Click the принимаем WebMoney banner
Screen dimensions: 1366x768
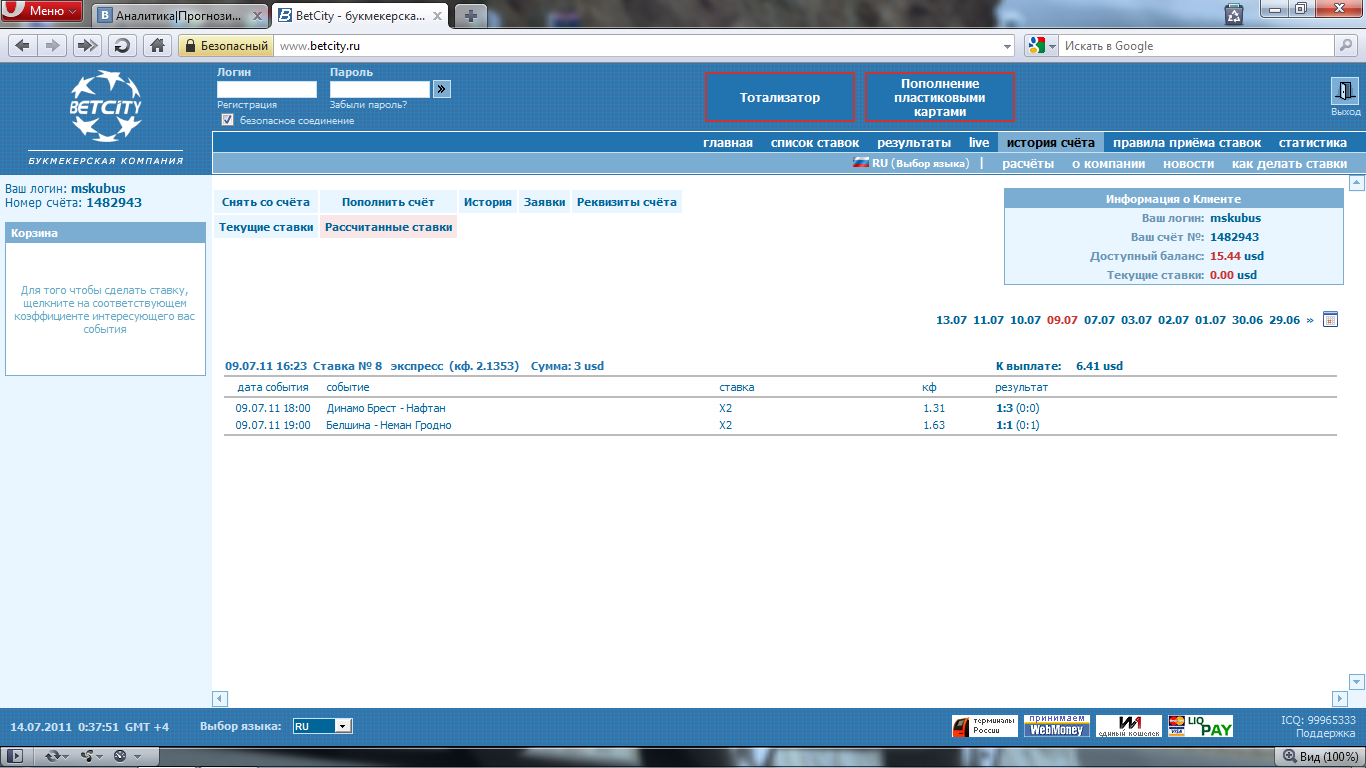1055,726
